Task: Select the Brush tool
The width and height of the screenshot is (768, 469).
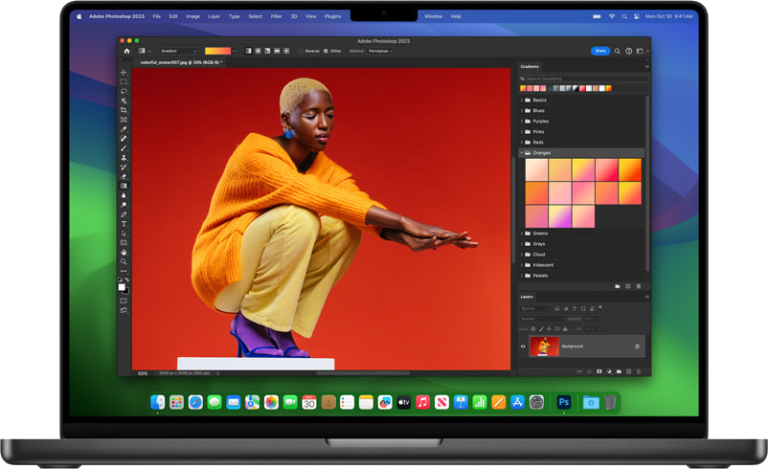Action: tap(123, 148)
